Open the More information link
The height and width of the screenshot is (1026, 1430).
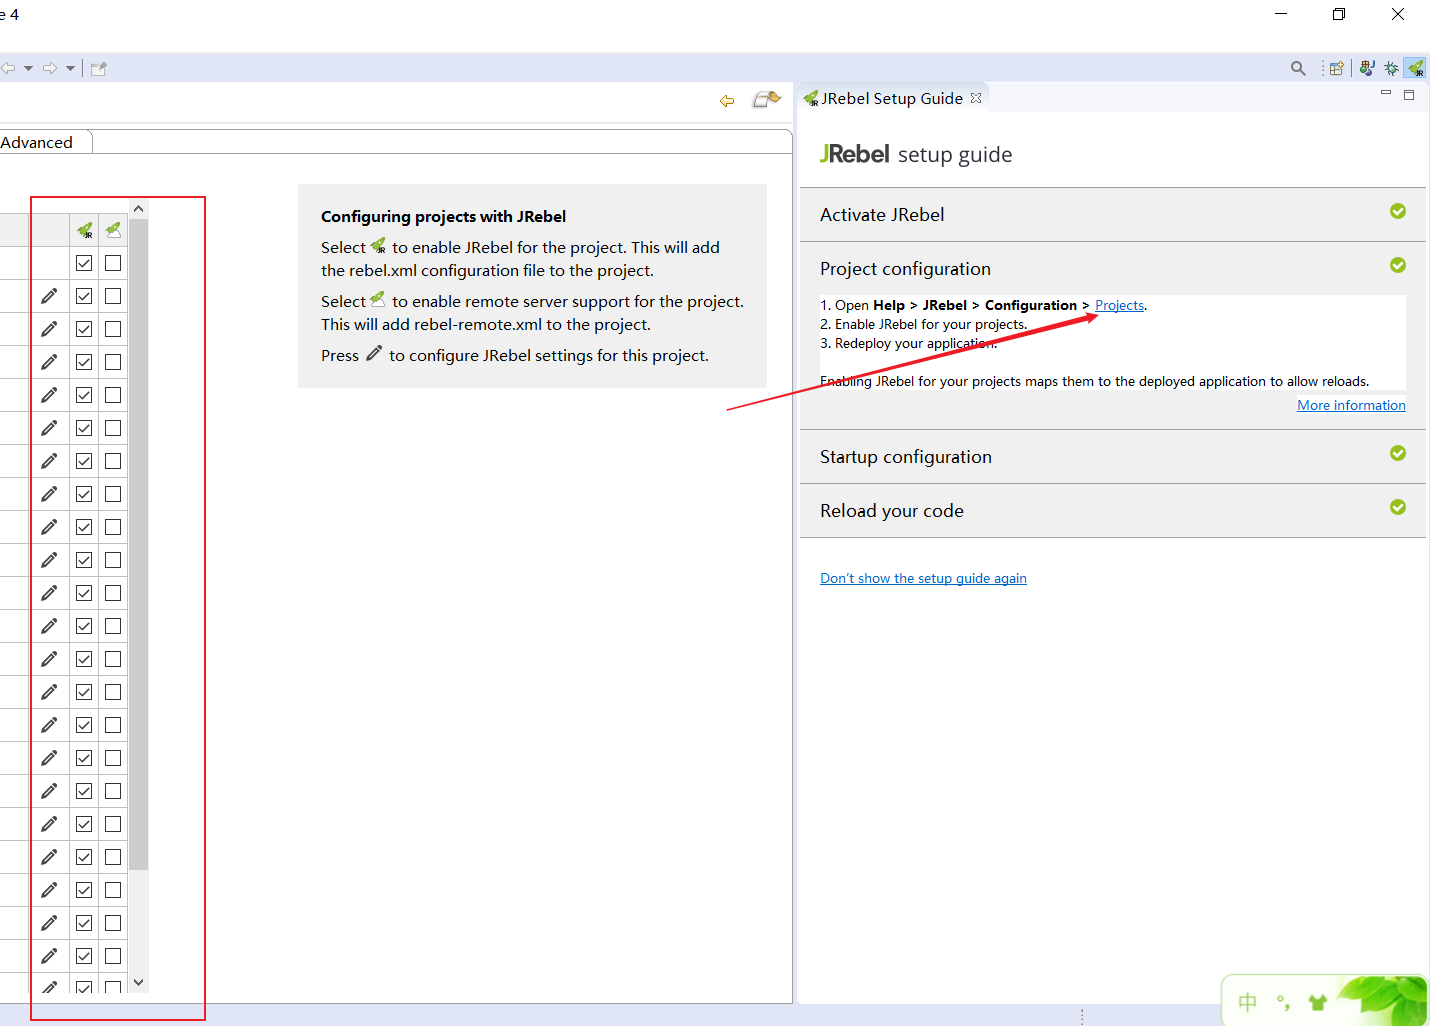1351,405
